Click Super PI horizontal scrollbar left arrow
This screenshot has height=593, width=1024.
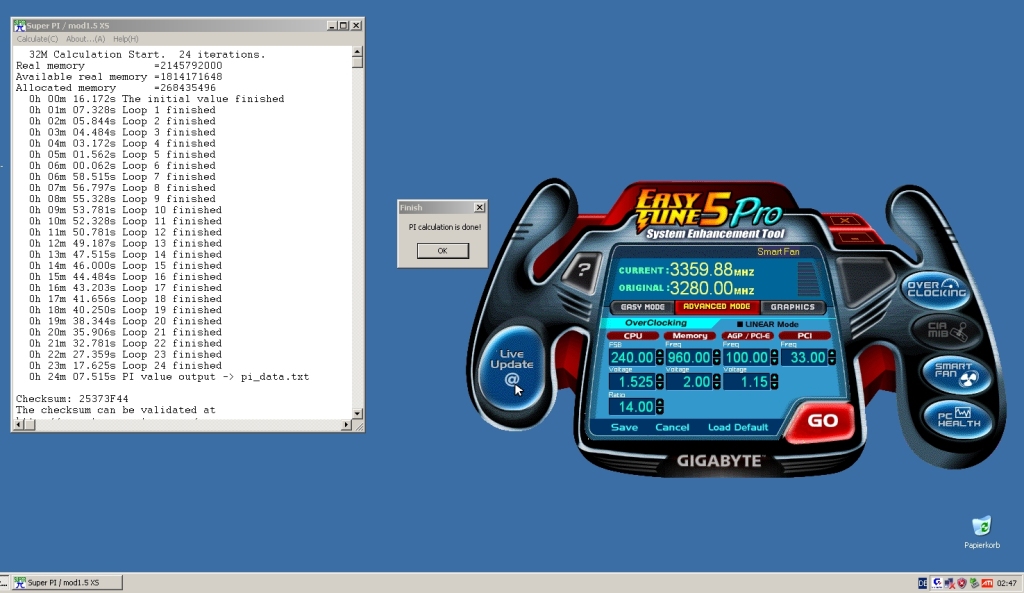19,425
